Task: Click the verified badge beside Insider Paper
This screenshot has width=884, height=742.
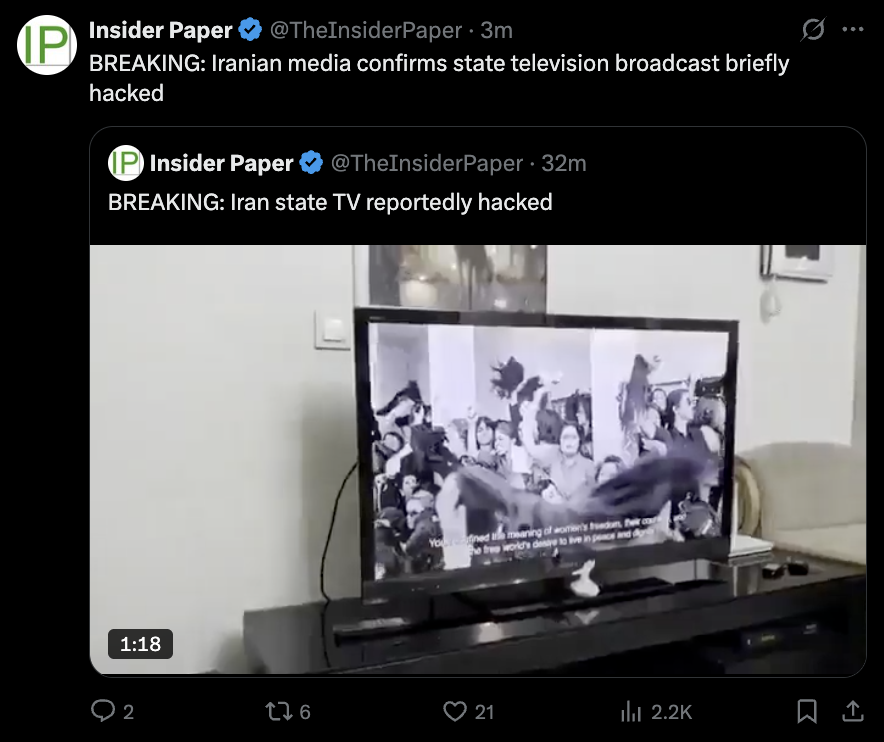Action: pos(250,30)
